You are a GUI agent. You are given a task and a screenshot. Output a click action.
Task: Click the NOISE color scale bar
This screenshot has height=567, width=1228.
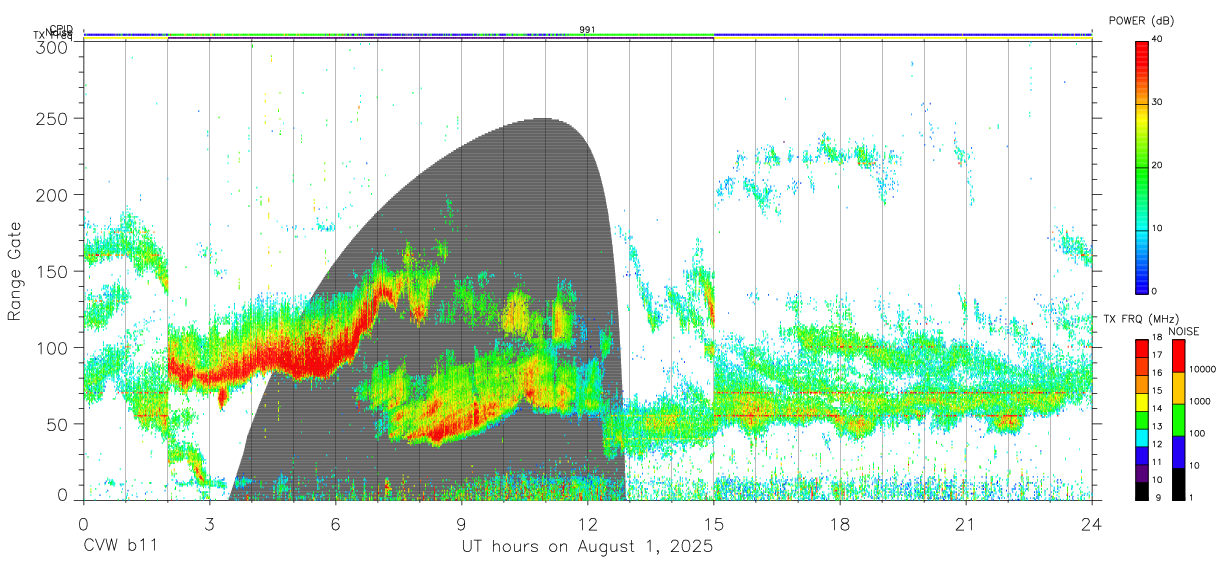click(1178, 419)
